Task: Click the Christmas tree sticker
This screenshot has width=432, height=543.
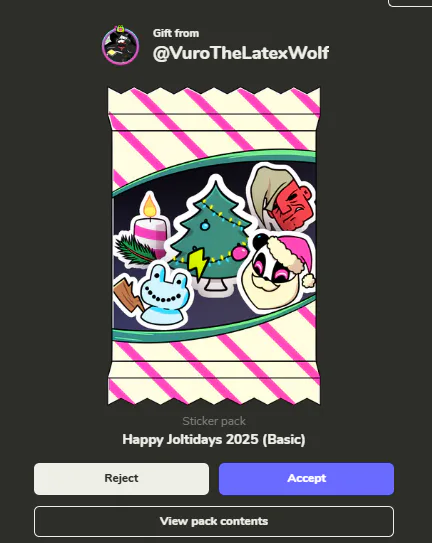Action: click(x=211, y=235)
